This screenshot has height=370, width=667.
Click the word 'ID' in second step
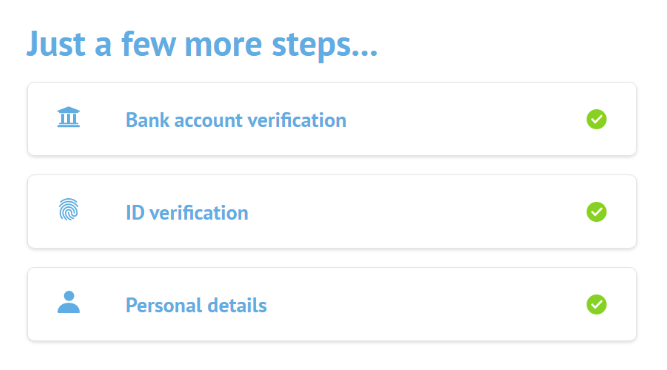coord(135,213)
